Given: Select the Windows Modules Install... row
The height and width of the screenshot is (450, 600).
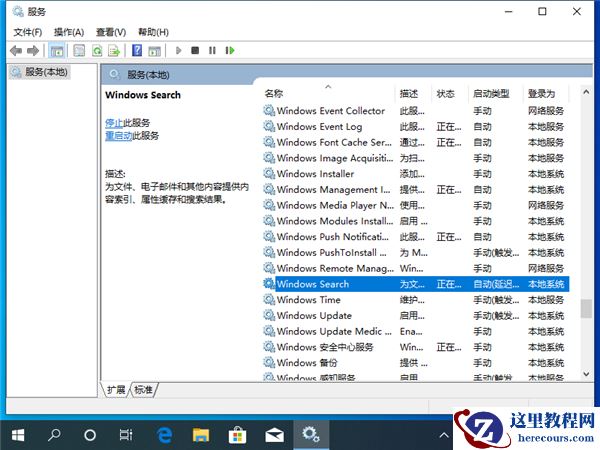Looking at the screenshot, I should [416, 221].
